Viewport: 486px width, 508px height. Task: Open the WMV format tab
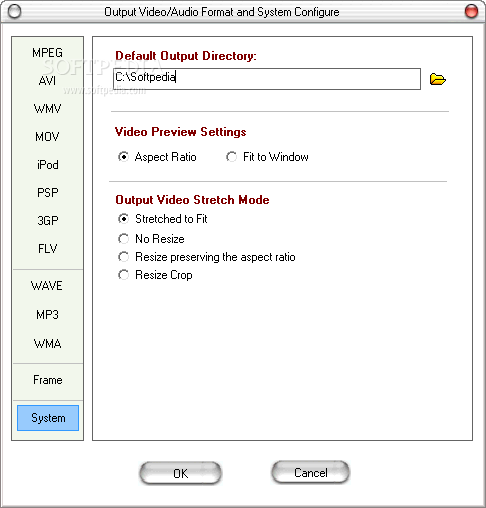click(x=47, y=109)
